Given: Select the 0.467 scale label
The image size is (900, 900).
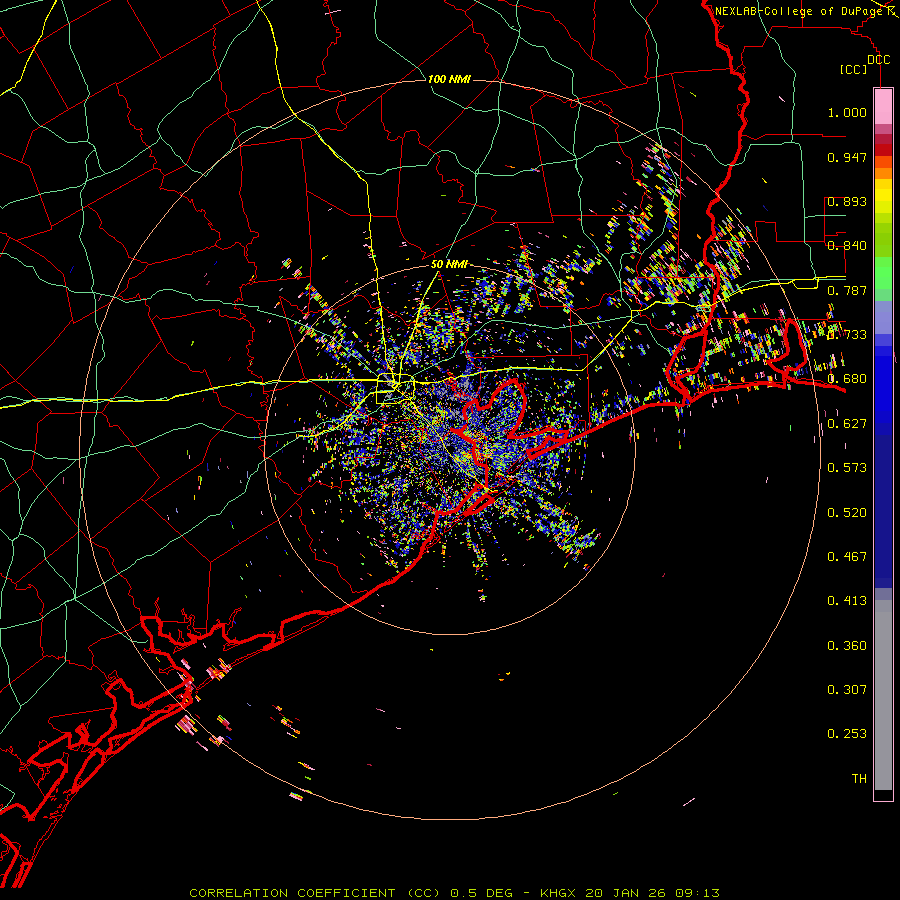Looking at the screenshot, I should pos(847,557).
